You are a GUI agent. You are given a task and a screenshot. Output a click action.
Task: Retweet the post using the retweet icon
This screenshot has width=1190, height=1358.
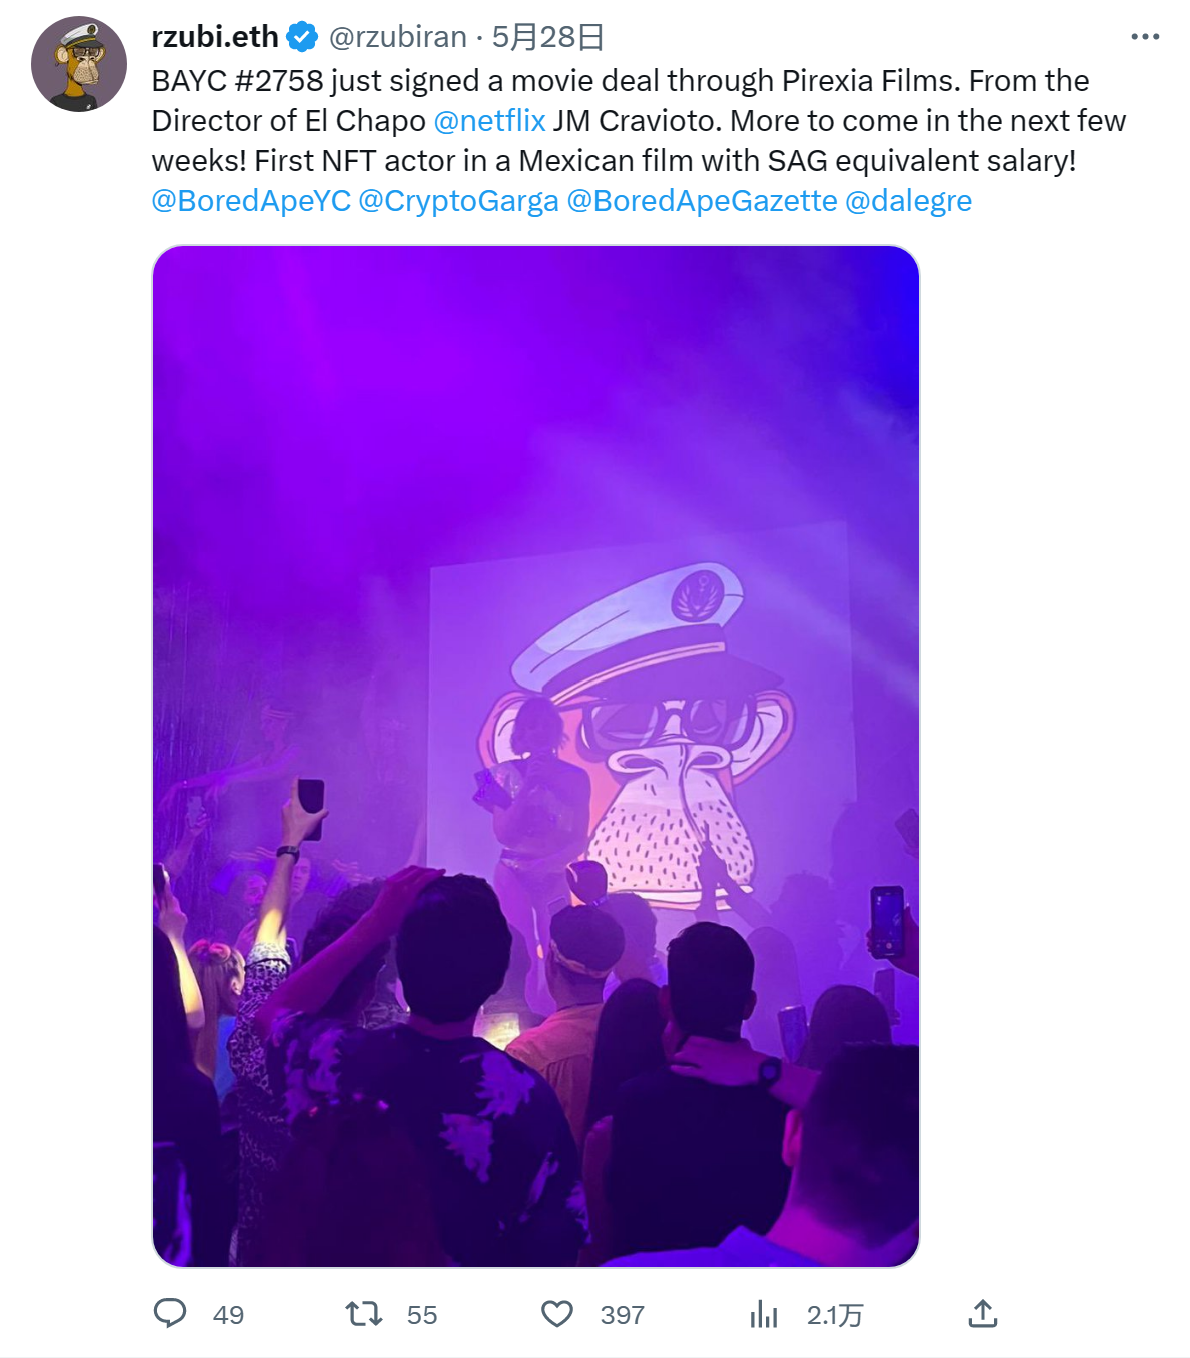coord(364,1313)
